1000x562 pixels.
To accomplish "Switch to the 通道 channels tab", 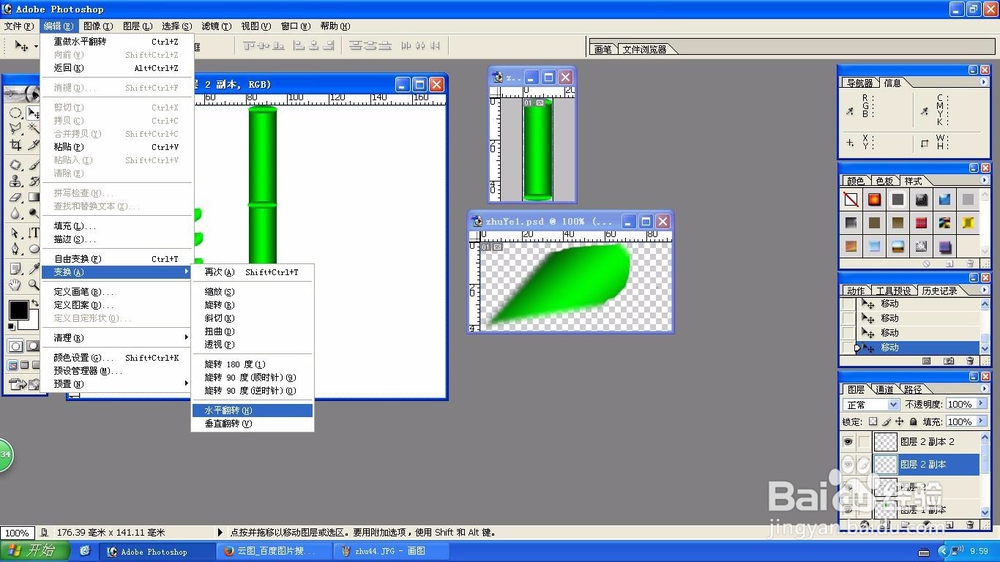I will pos(884,389).
